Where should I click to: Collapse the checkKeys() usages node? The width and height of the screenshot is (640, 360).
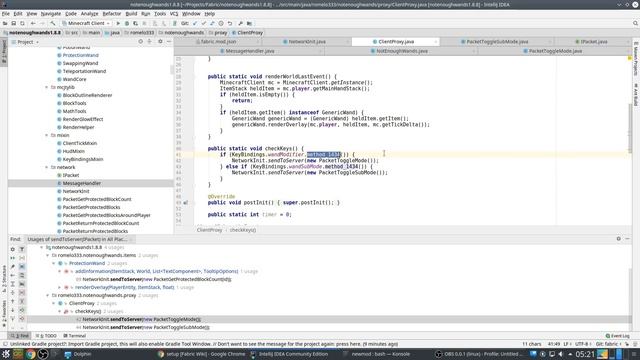tap(60, 311)
